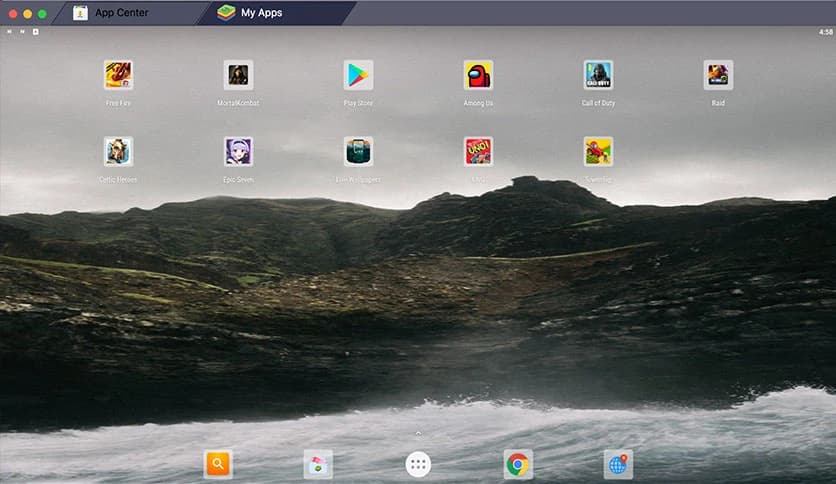Launch the UNO card game

(478, 151)
